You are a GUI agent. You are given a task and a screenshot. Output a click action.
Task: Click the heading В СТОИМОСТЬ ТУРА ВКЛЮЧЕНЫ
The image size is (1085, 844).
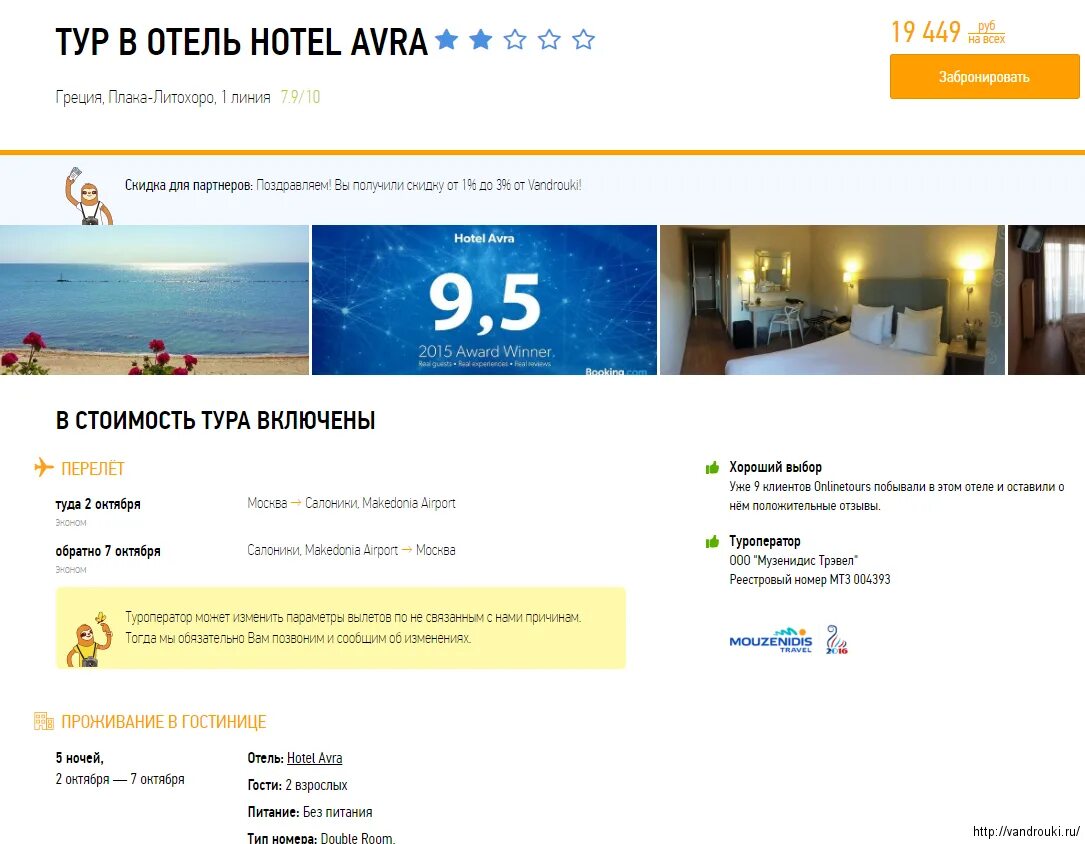point(215,420)
